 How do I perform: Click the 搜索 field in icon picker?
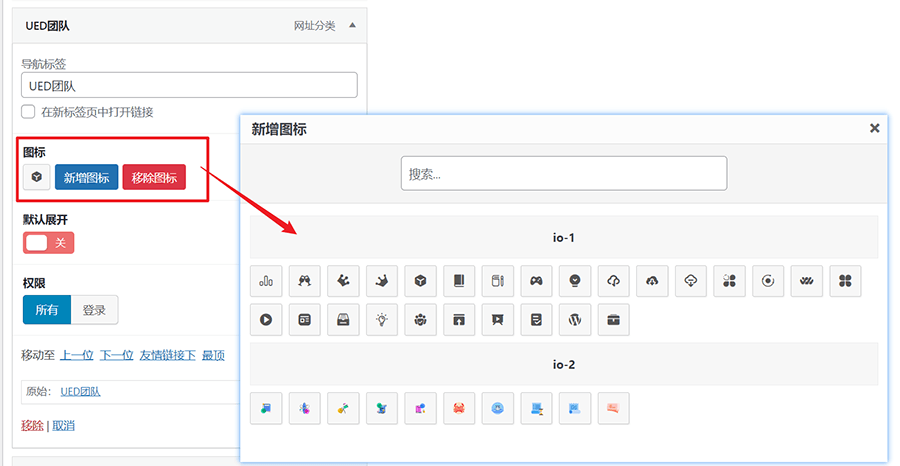[x=563, y=173]
